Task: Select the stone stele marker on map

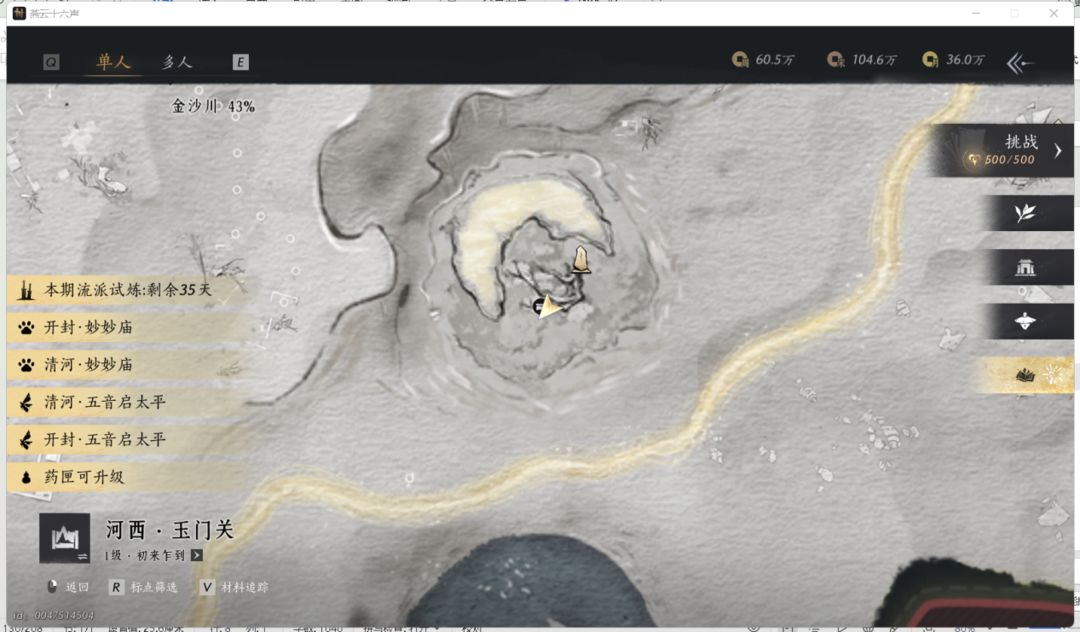Action: point(581,260)
